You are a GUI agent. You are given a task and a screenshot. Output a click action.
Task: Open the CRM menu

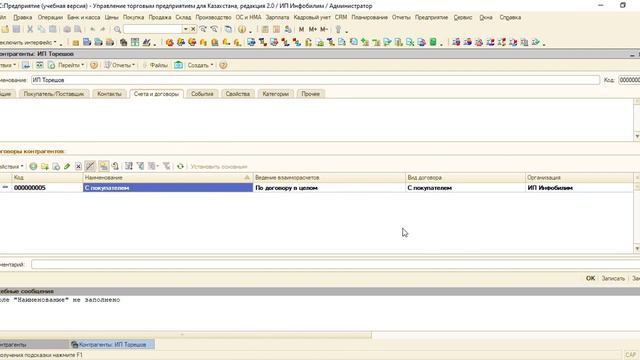[x=341, y=18]
